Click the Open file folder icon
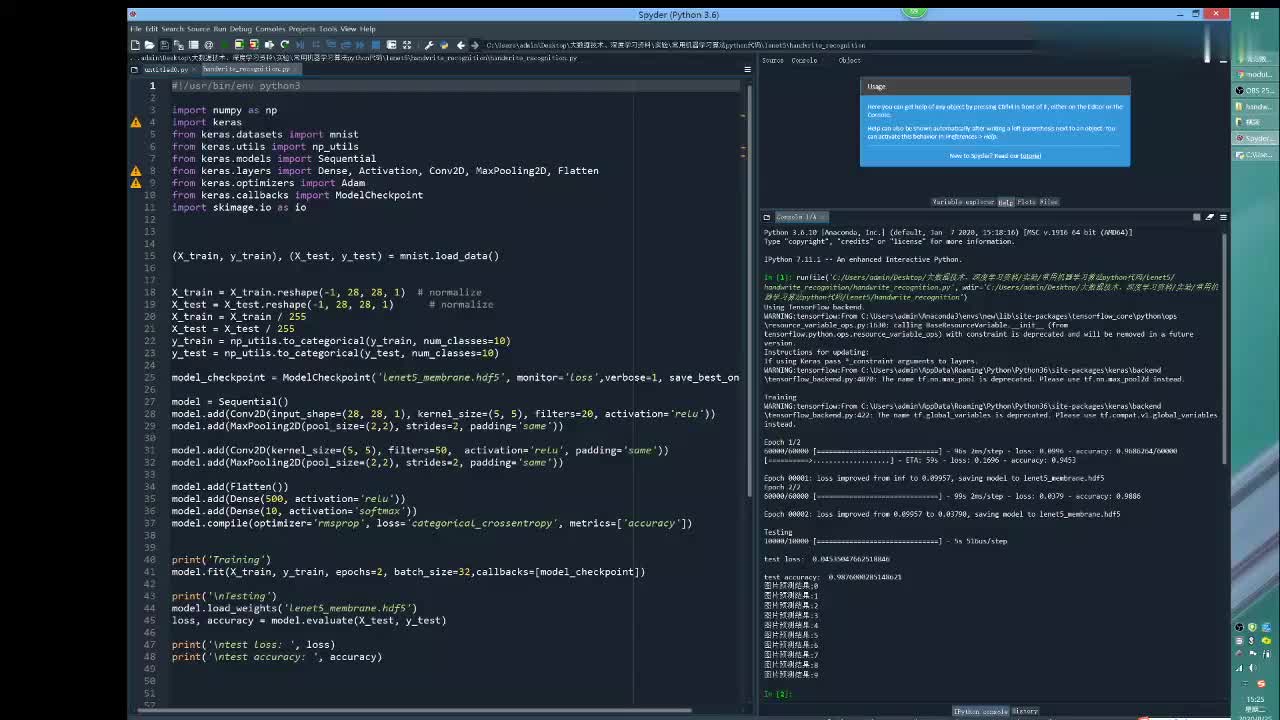 [x=149, y=45]
